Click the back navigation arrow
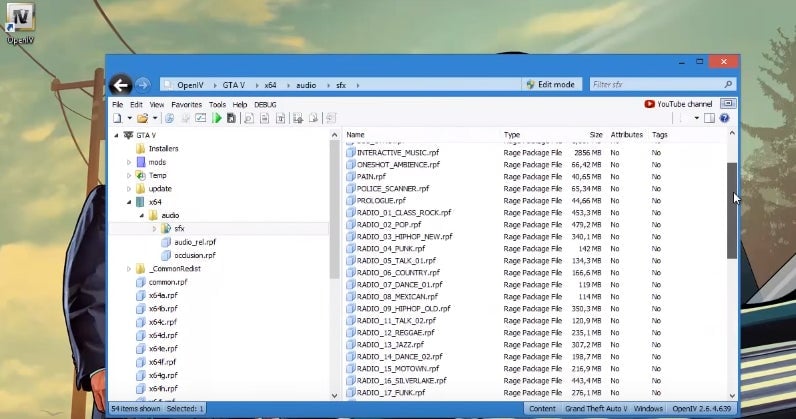 pos(120,85)
